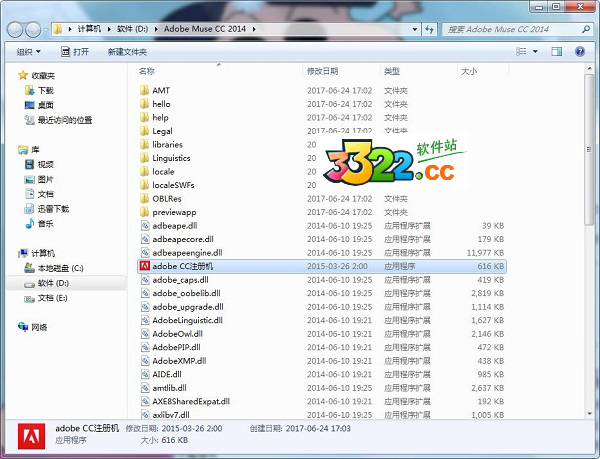Click the adbeapeengine.dll file icon

[145, 252]
